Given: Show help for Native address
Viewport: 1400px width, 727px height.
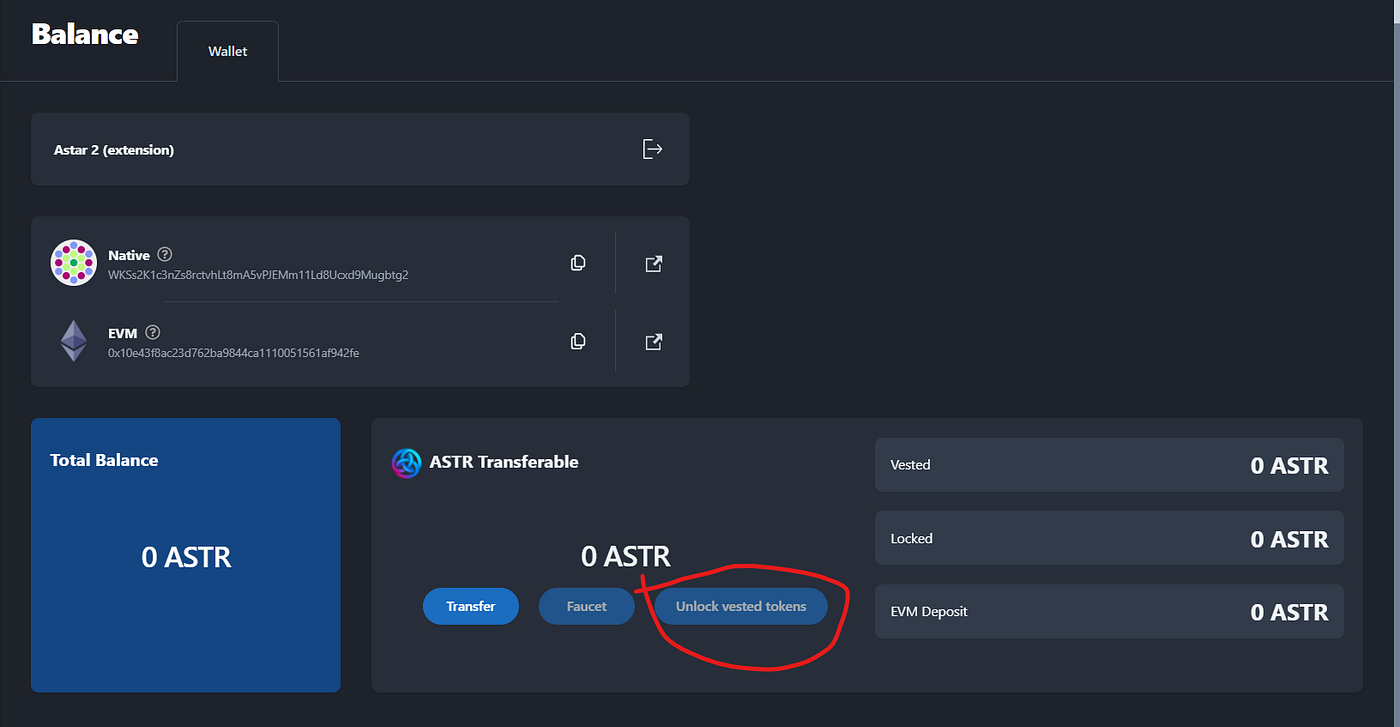Looking at the screenshot, I should point(165,254).
